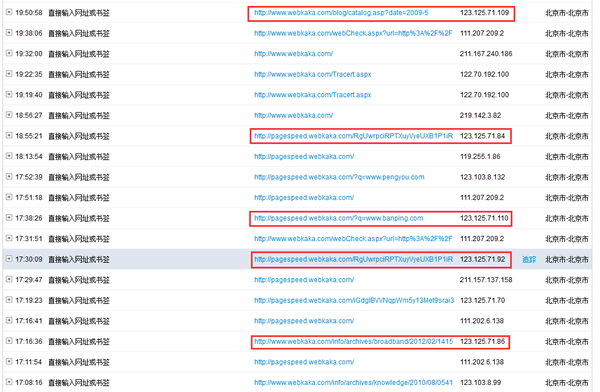Expand the 17:16:41 visit entry

pyautogui.click(x=9, y=320)
